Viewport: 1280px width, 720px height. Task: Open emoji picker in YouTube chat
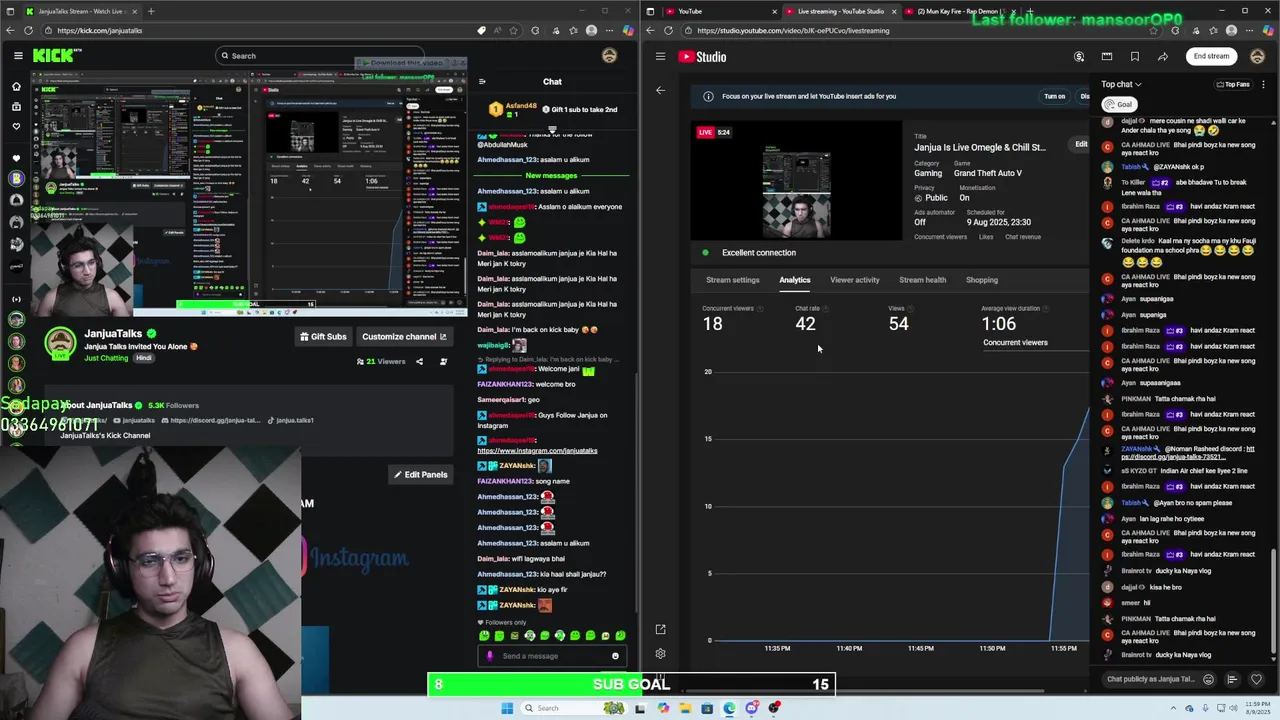tap(1208, 679)
